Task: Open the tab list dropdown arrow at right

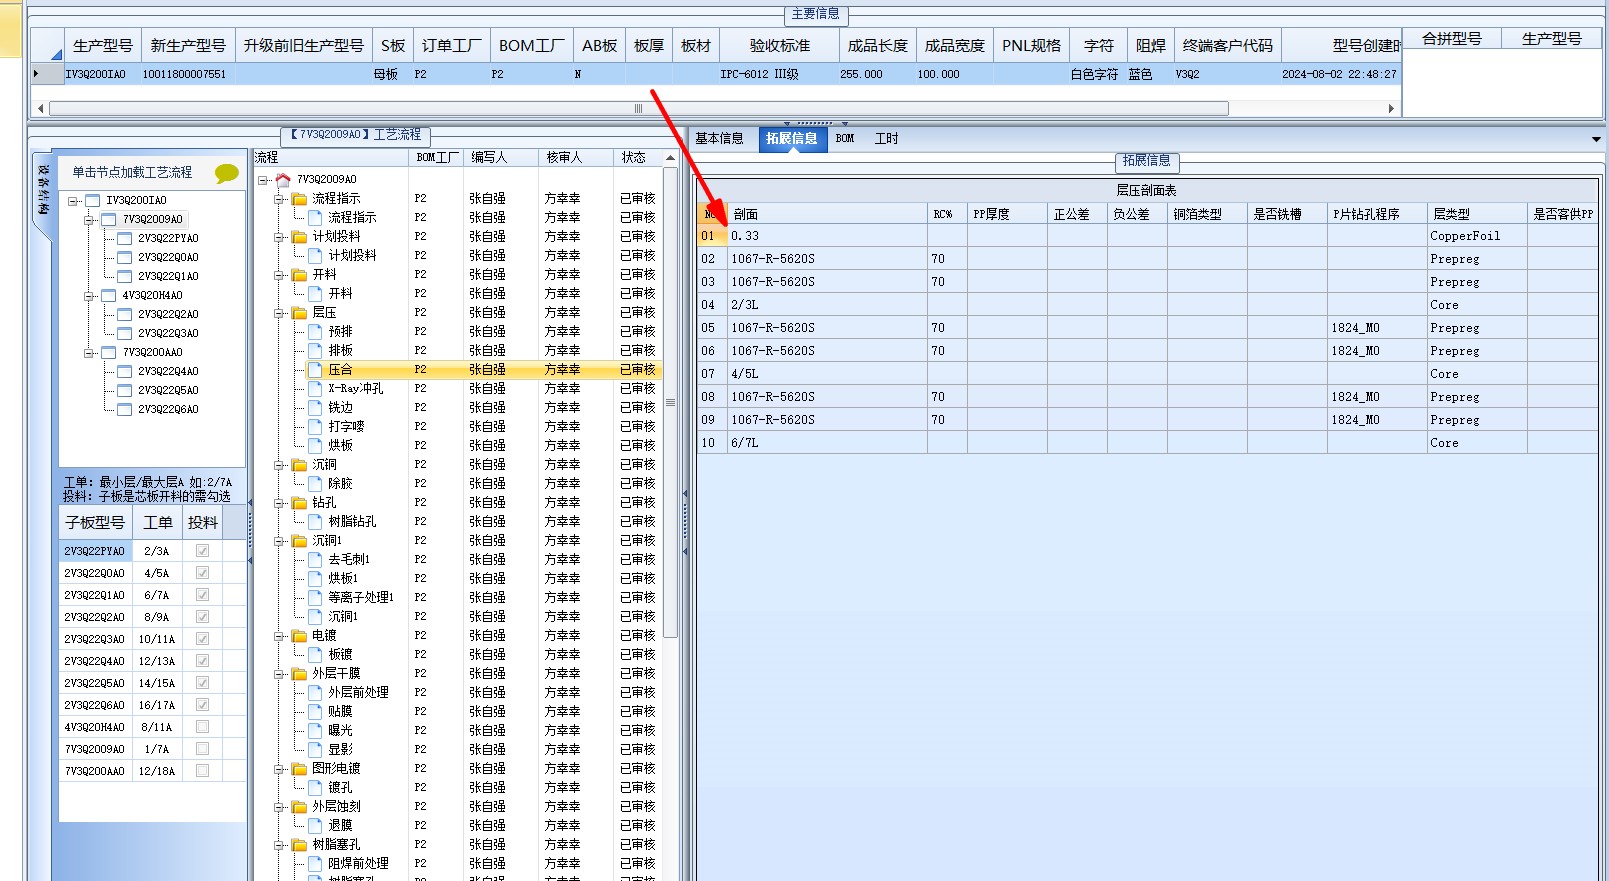Action: 1596,139
